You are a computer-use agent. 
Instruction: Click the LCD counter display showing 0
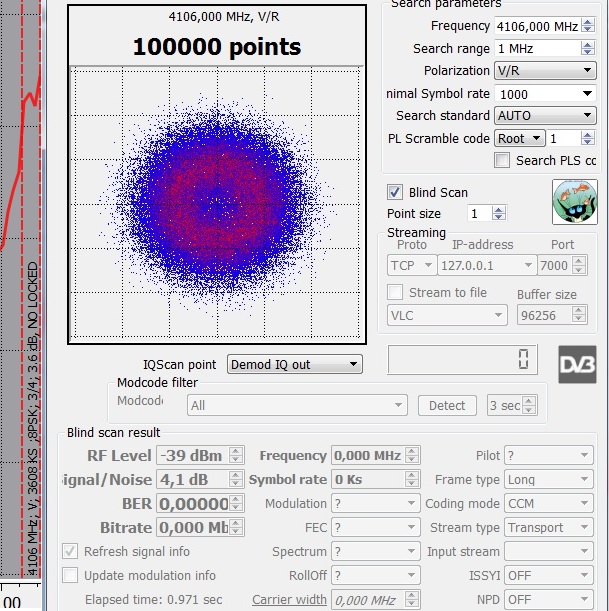[x=462, y=359]
